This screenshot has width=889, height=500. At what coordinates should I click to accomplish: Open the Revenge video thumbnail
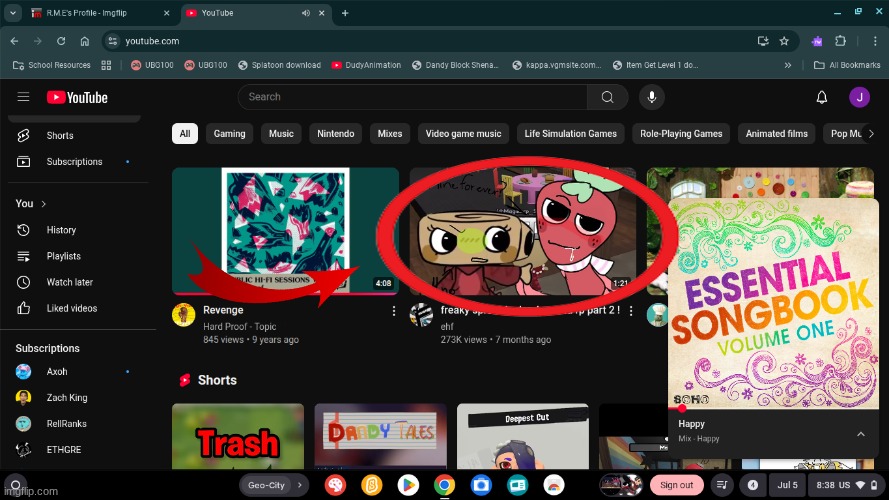286,231
